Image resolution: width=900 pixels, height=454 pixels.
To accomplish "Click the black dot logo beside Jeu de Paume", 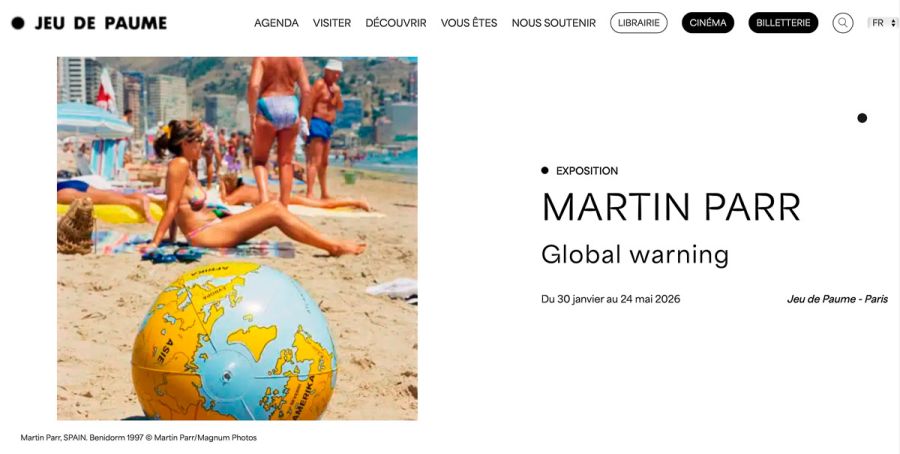I will (x=18, y=23).
